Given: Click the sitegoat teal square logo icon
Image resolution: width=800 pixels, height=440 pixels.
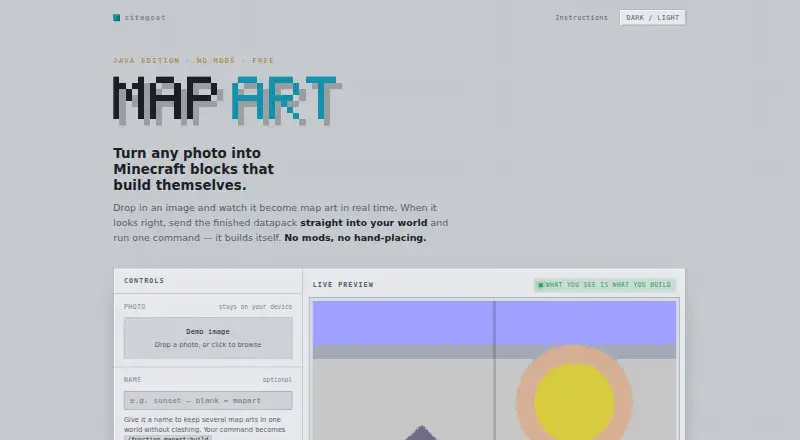Looking at the screenshot, I should pos(116,17).
